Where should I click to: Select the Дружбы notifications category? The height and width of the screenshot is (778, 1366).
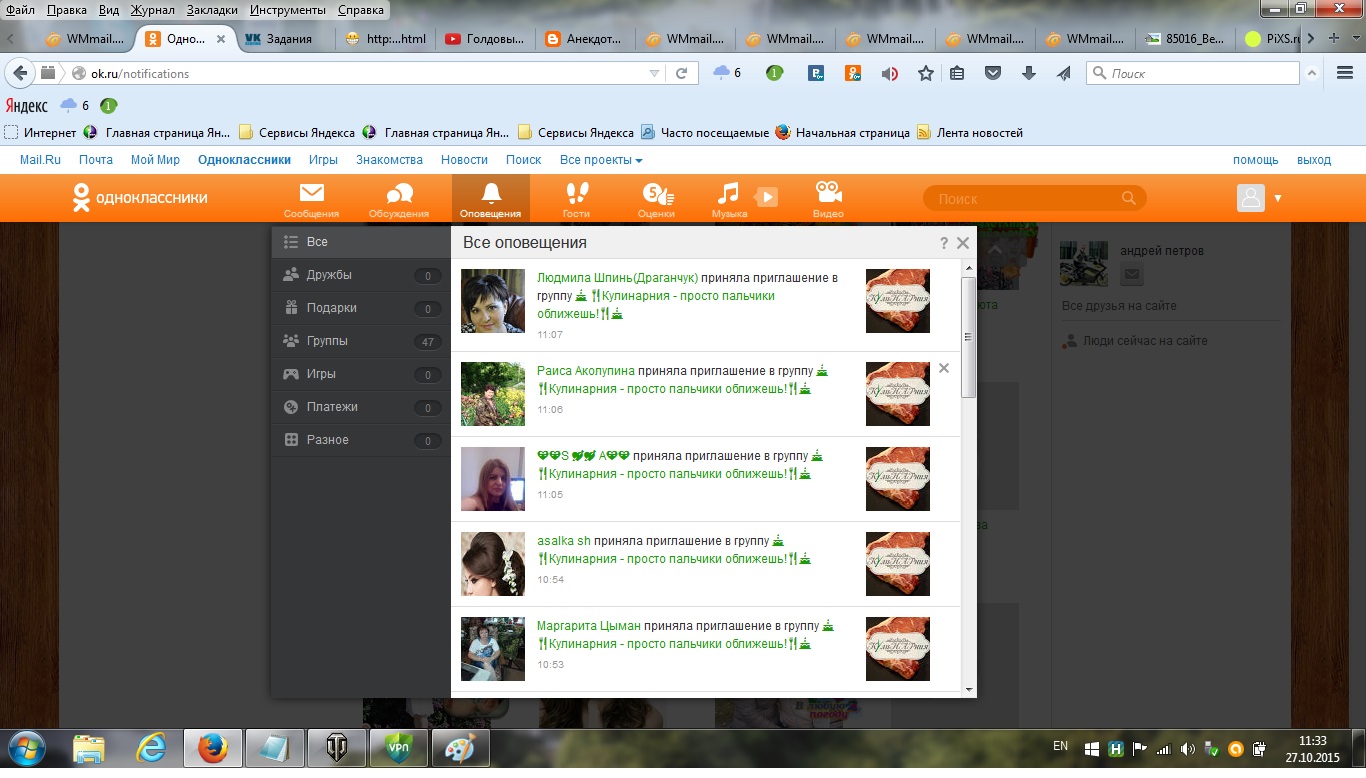click(361, 275)
